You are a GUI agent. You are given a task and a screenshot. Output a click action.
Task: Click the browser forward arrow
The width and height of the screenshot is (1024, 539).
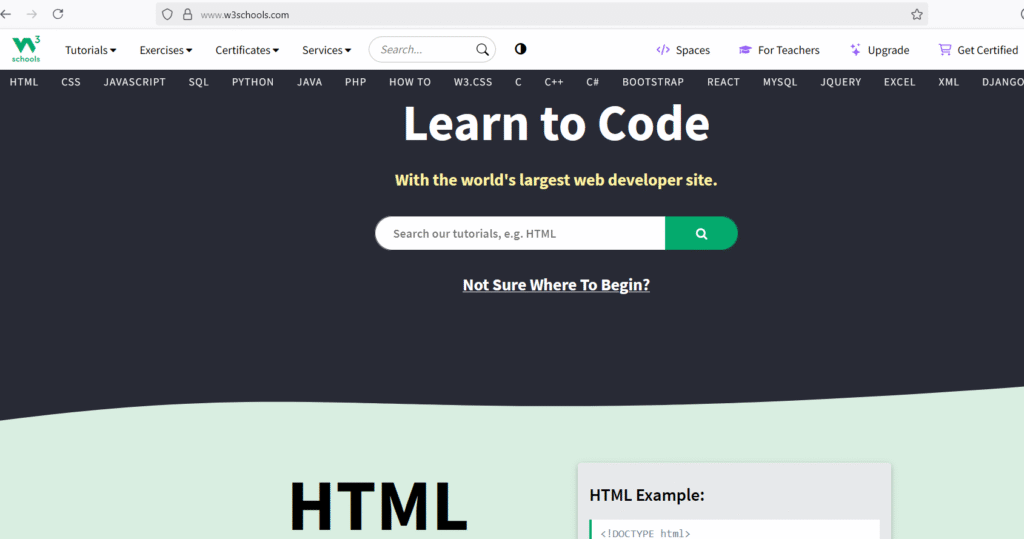tap(31, 14)
